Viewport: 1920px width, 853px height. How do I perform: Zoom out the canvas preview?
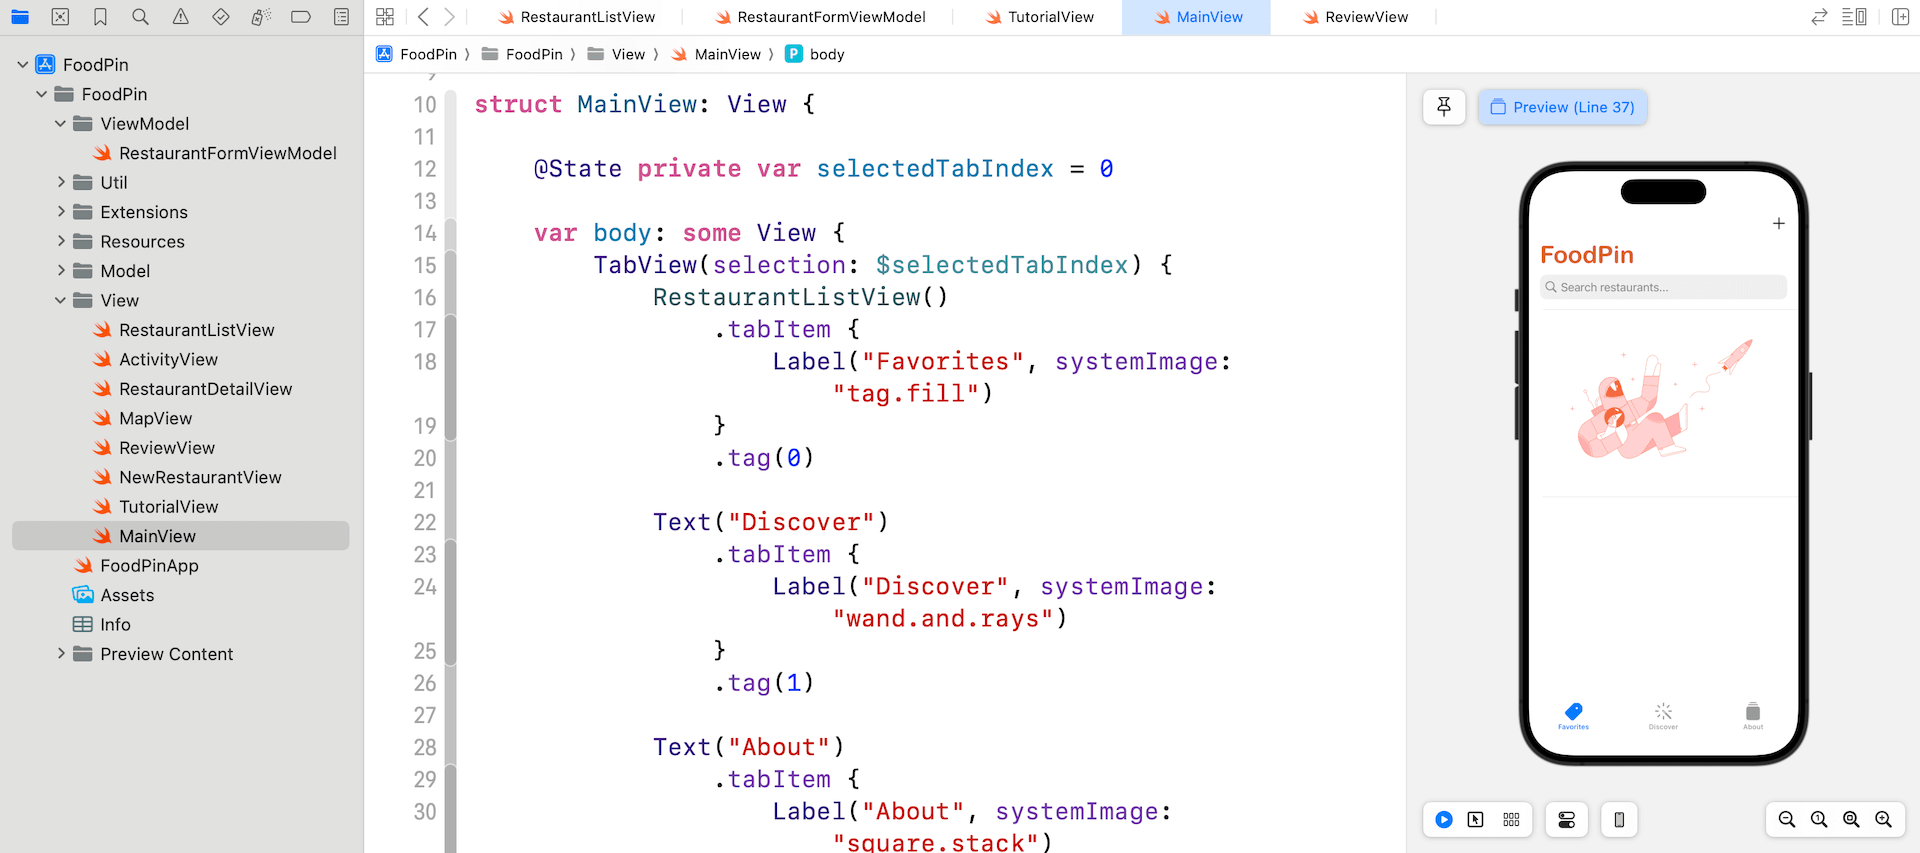pyautogui.click(x=1787, y=820)
